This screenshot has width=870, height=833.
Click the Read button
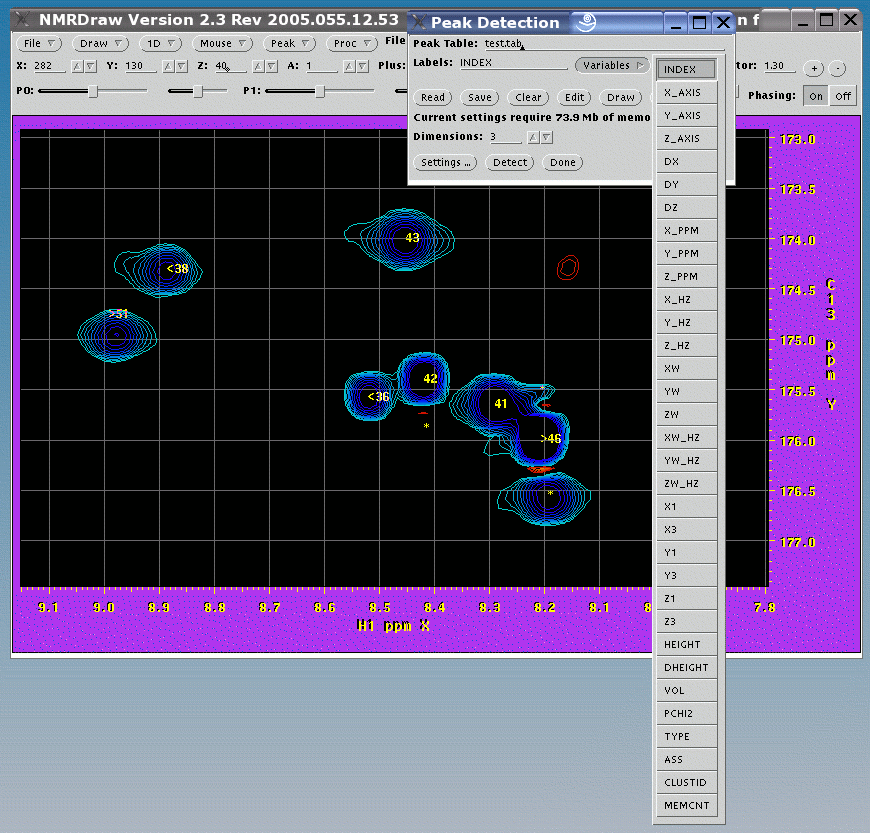pos(433,98)
